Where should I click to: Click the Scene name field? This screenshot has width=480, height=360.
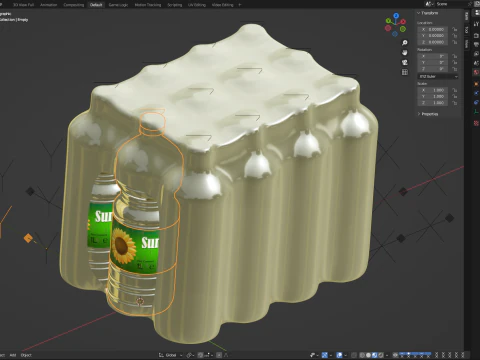click(x=450, y=4)
